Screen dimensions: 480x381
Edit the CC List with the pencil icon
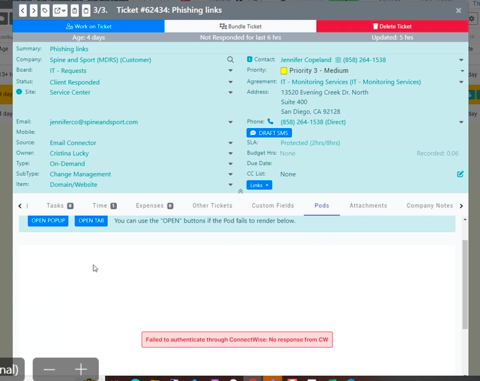click(x=460, y=174)
